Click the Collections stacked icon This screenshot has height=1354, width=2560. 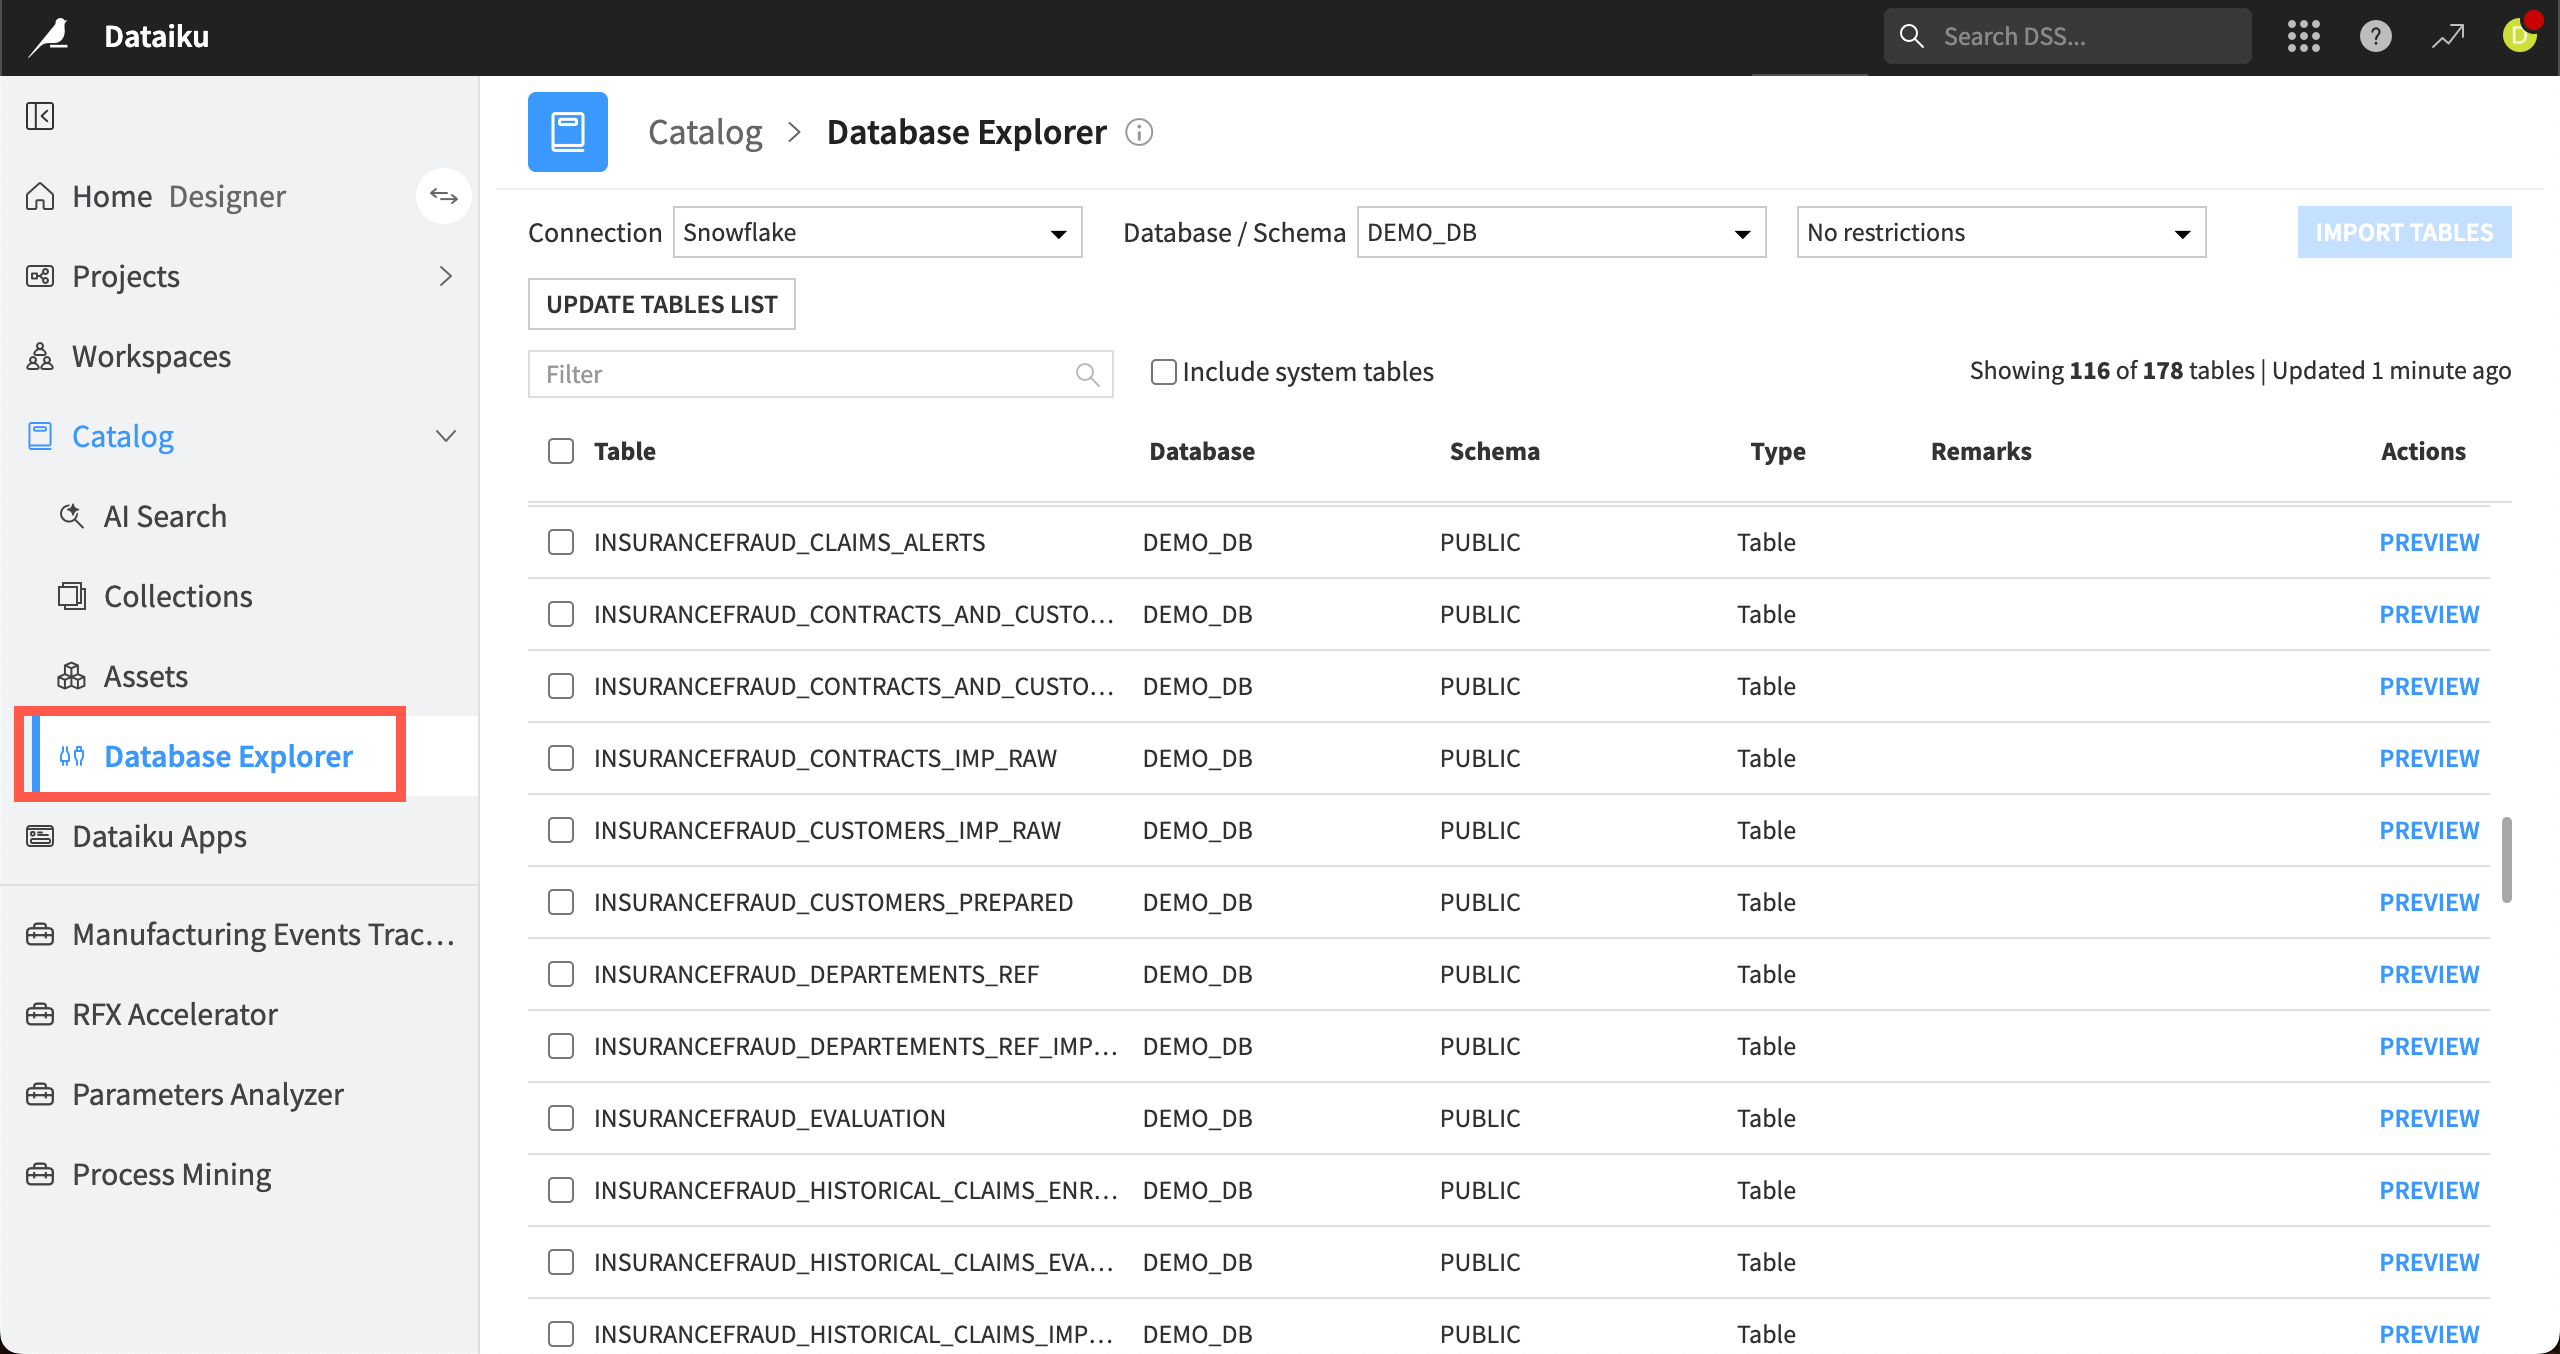pos(72,596)
